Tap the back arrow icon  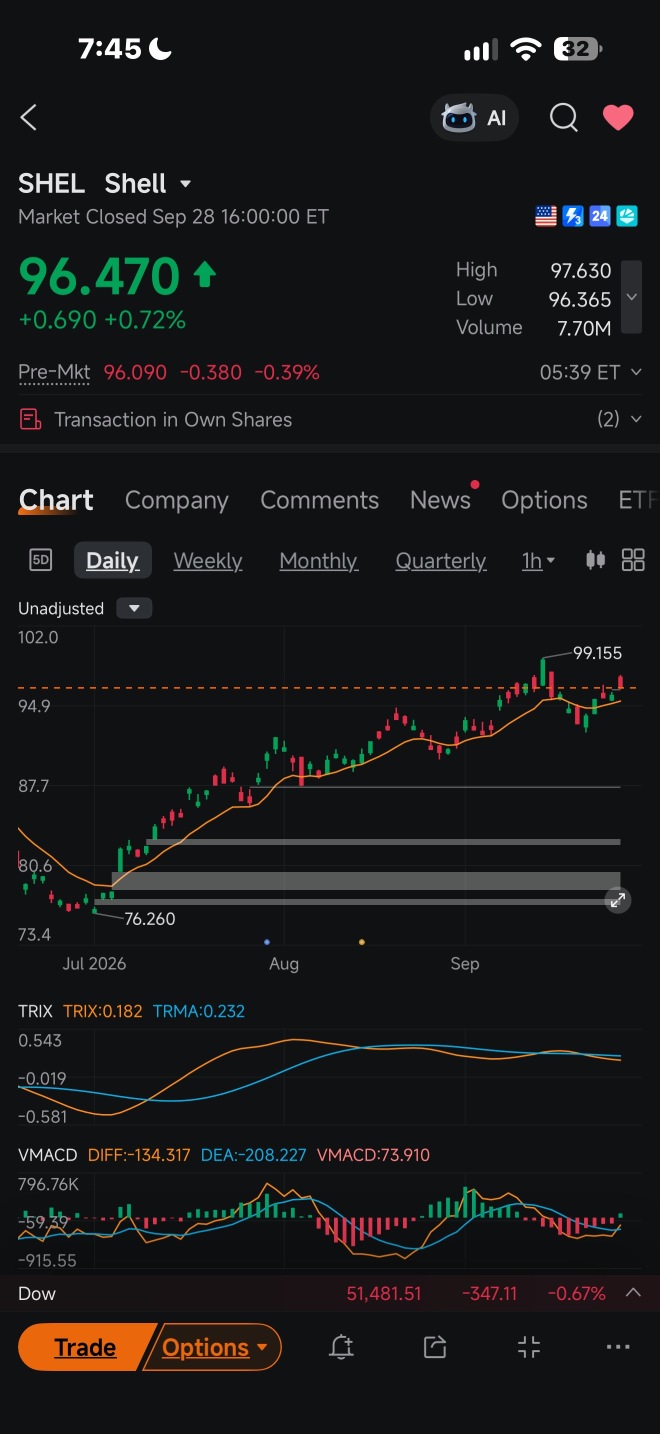tap(28, 118)
